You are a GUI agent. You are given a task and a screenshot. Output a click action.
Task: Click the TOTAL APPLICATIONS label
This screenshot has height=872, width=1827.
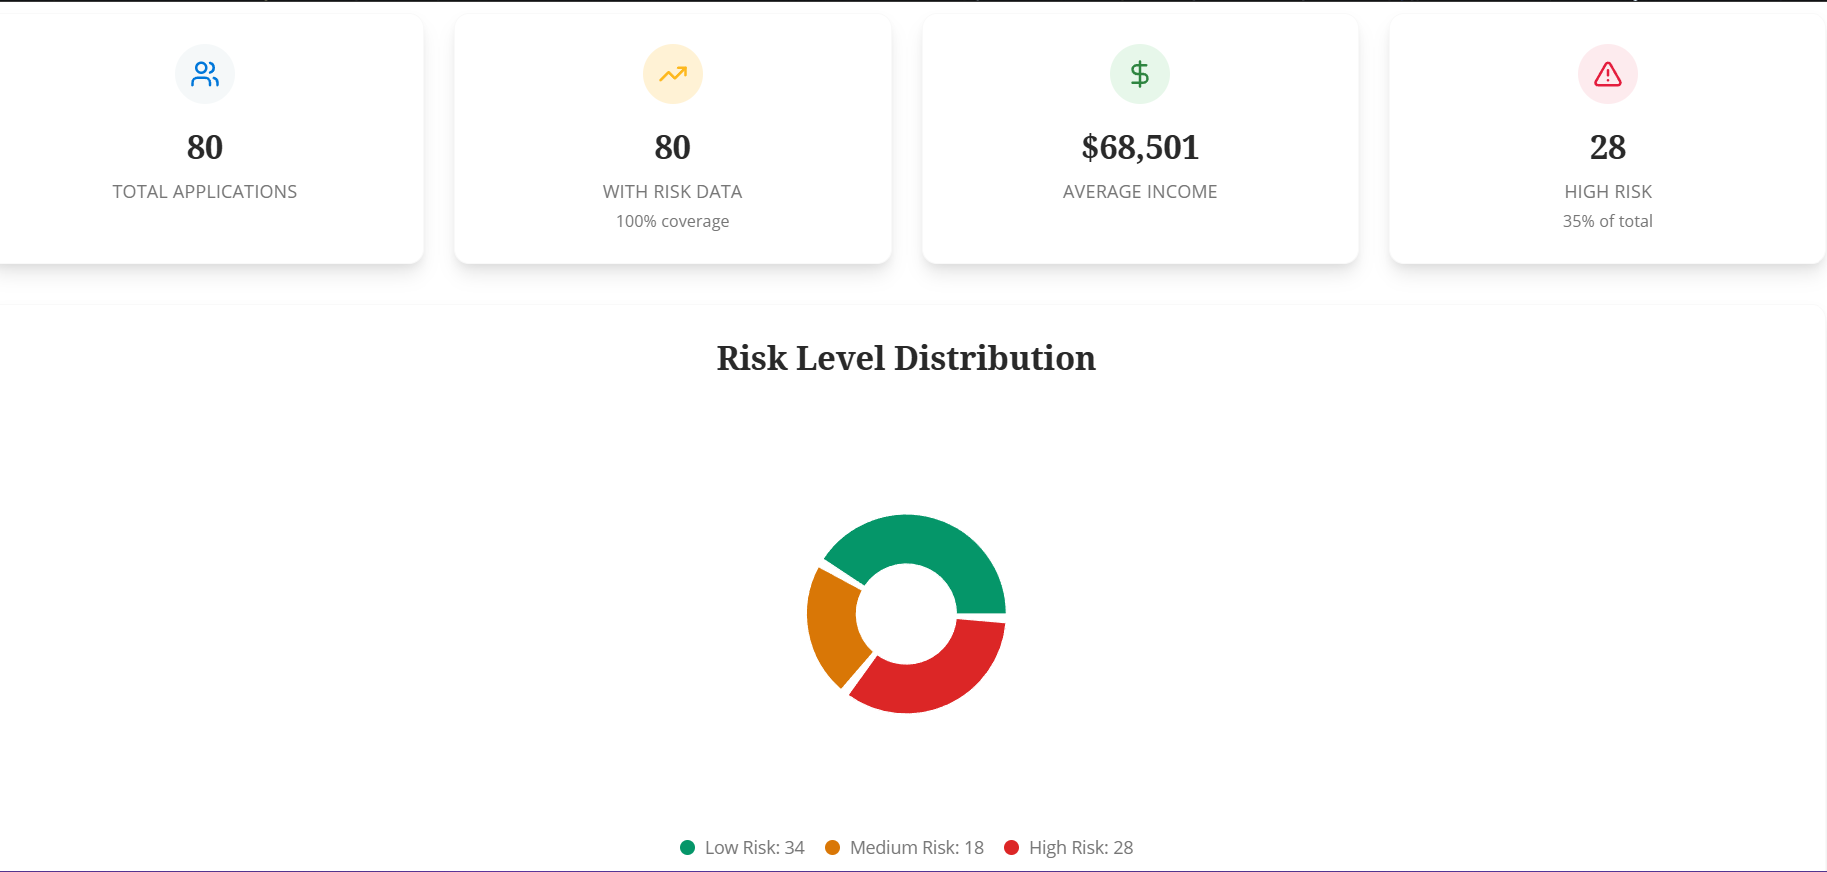tap(205, 192)
